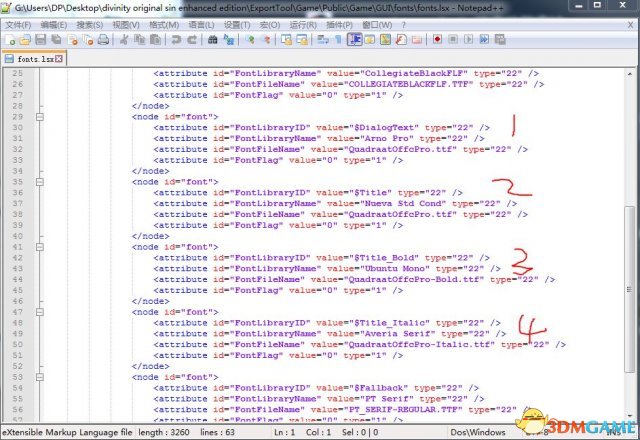Open the 设置(T) menu
Image resolution: width=640 pixels, height=440 pixels.
coord(237,25)
